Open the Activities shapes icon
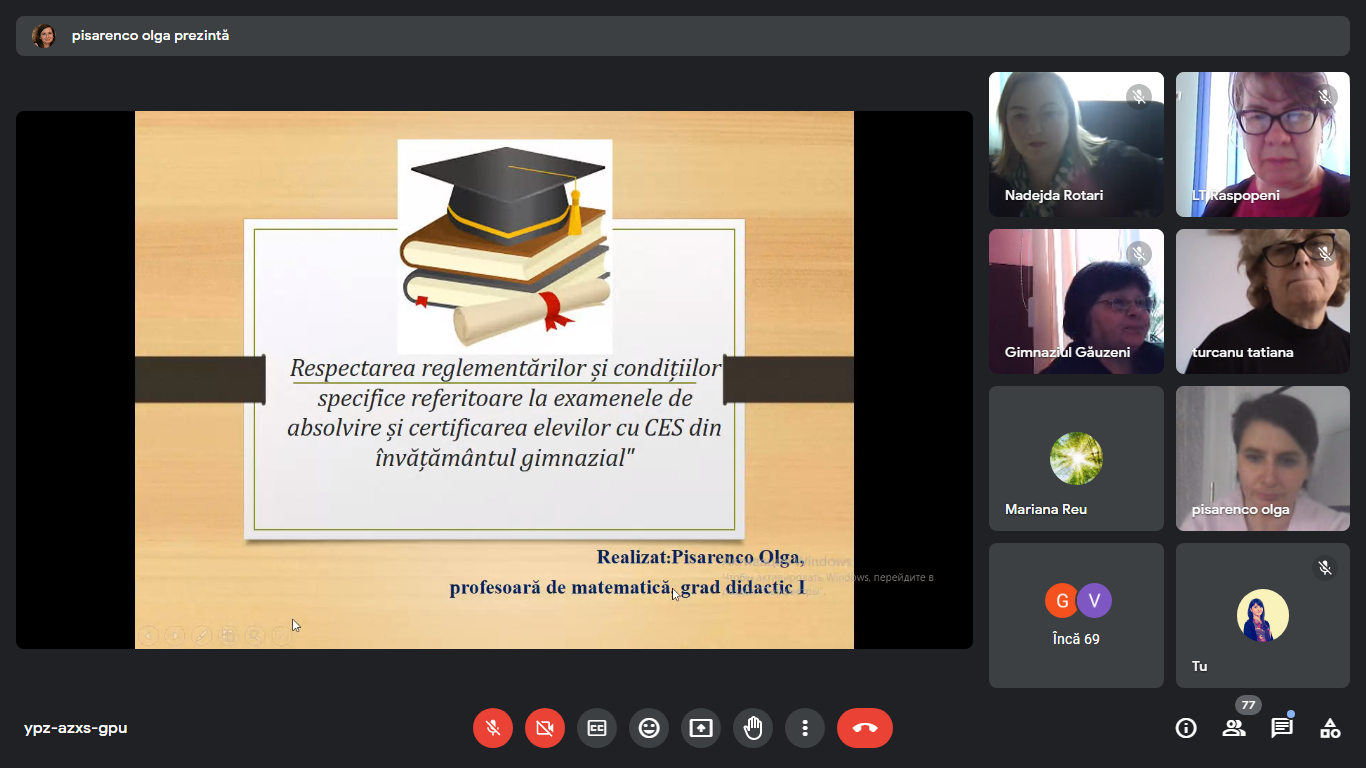 tap(1330, 728)
